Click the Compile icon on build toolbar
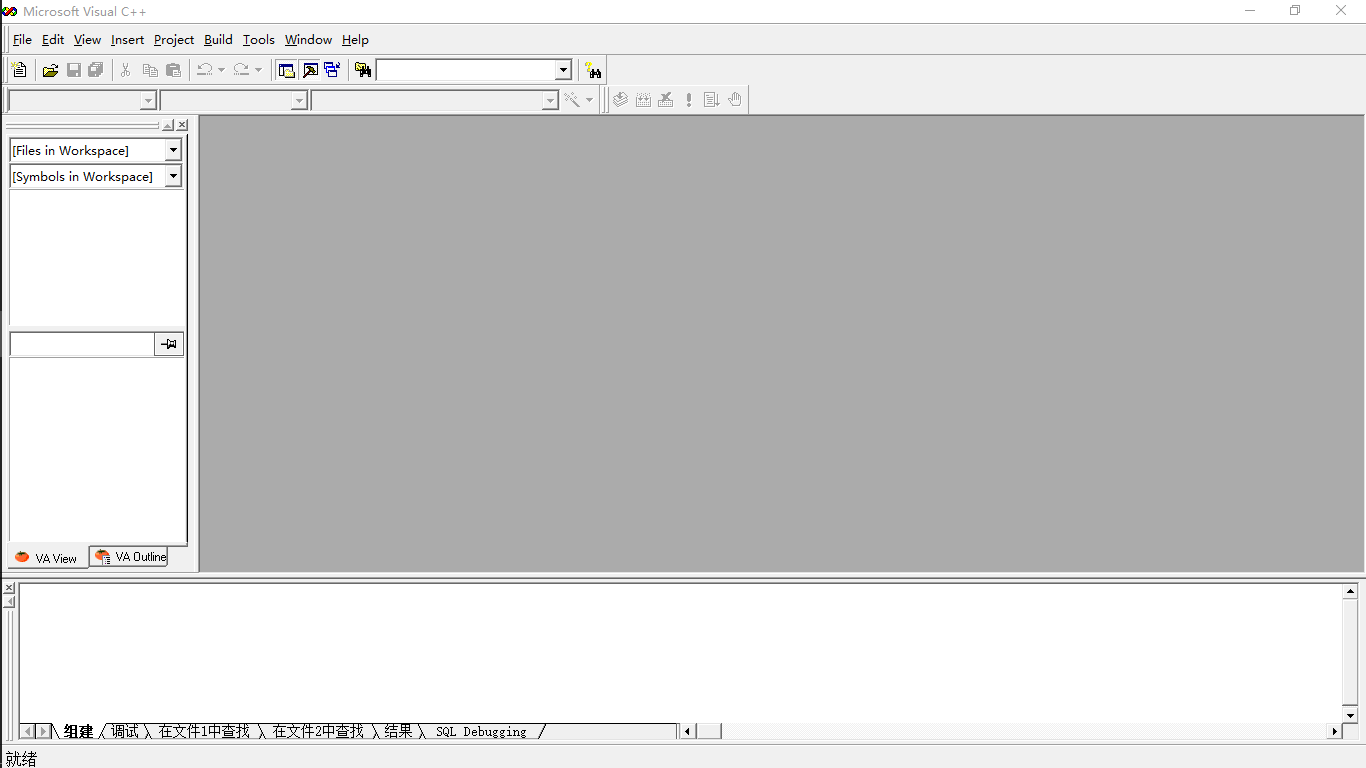Screen dimensions: 1366x768 pyautogui.click(x=620, y=100)
